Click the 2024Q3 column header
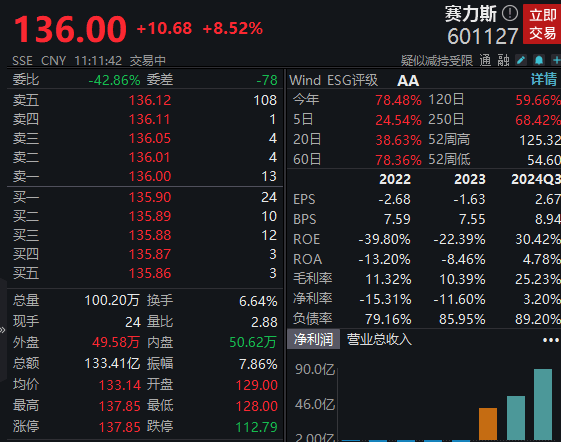This screenshot has width=561, height=442. pos(536,179)
